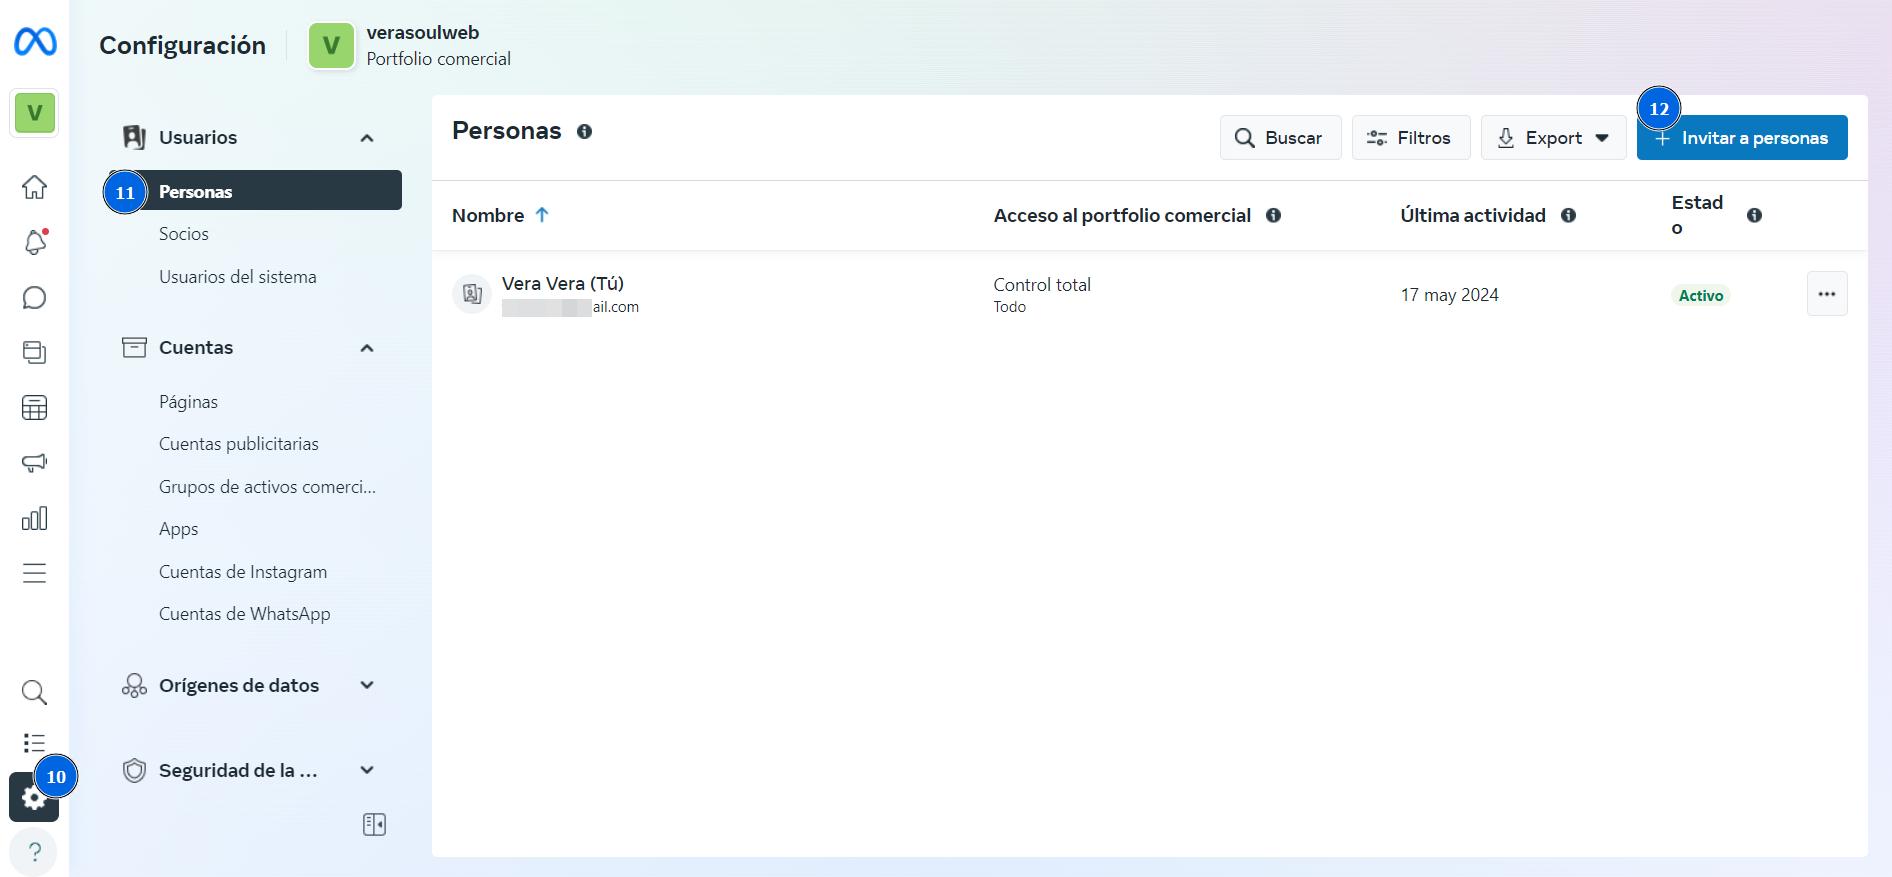Click info icon beside Acceso al portfolio comercial
Image resolution: width=1892 pixels, height=877 pixels.
pos(1273,215)
